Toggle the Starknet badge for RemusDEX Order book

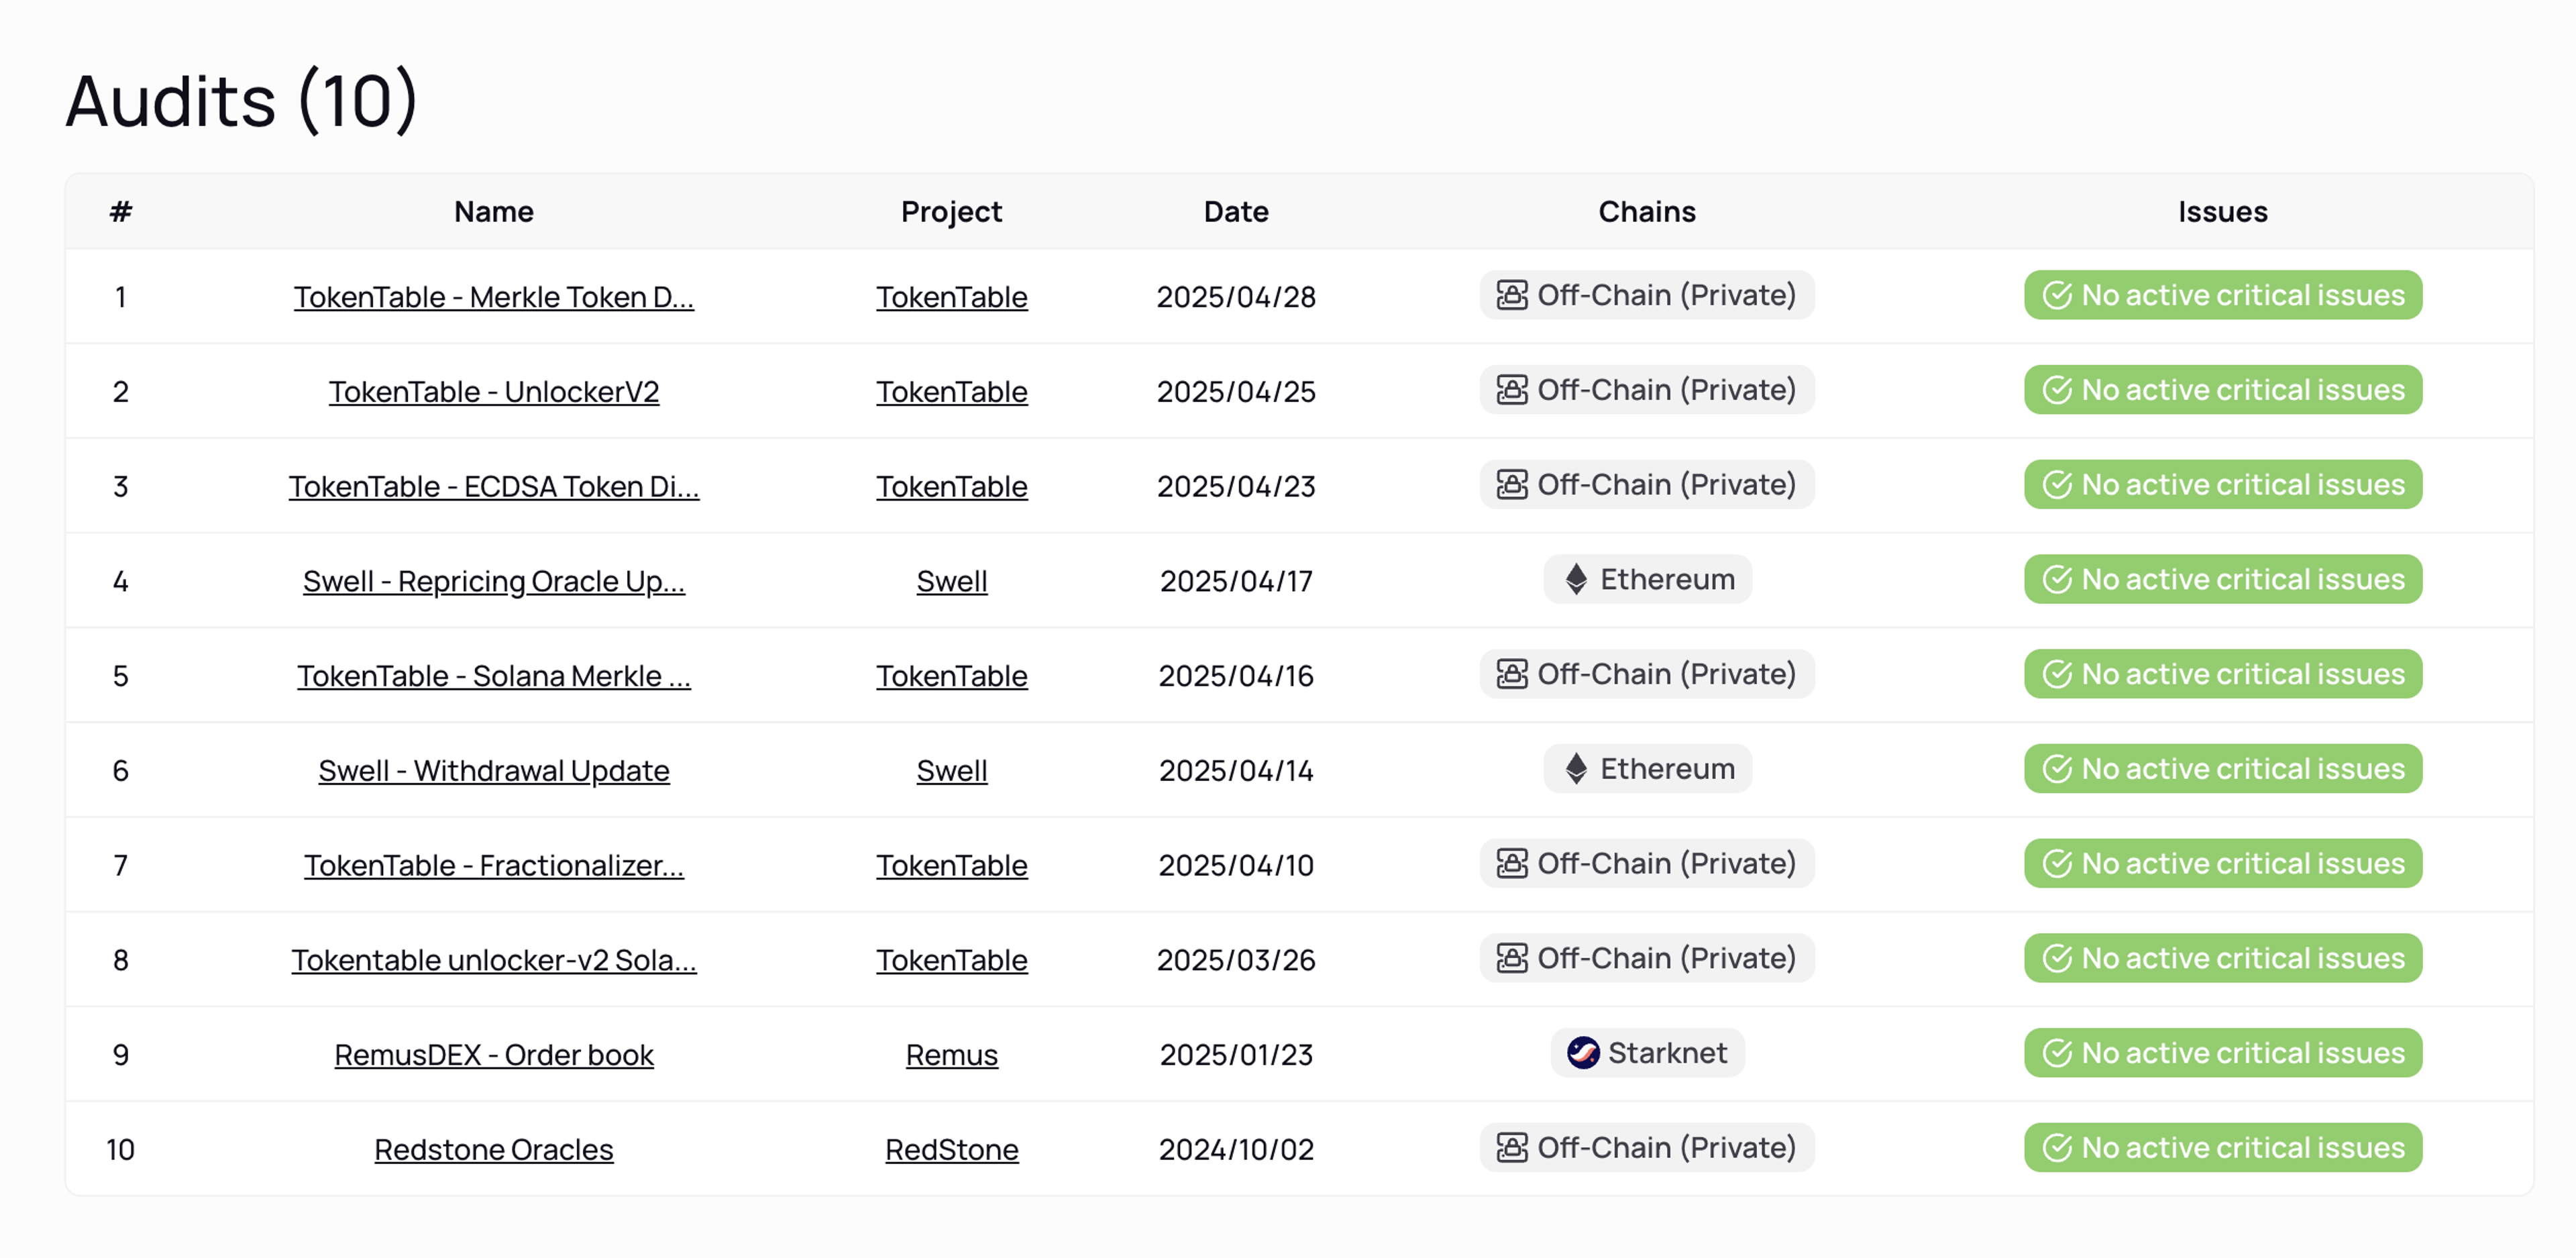1646,1052
